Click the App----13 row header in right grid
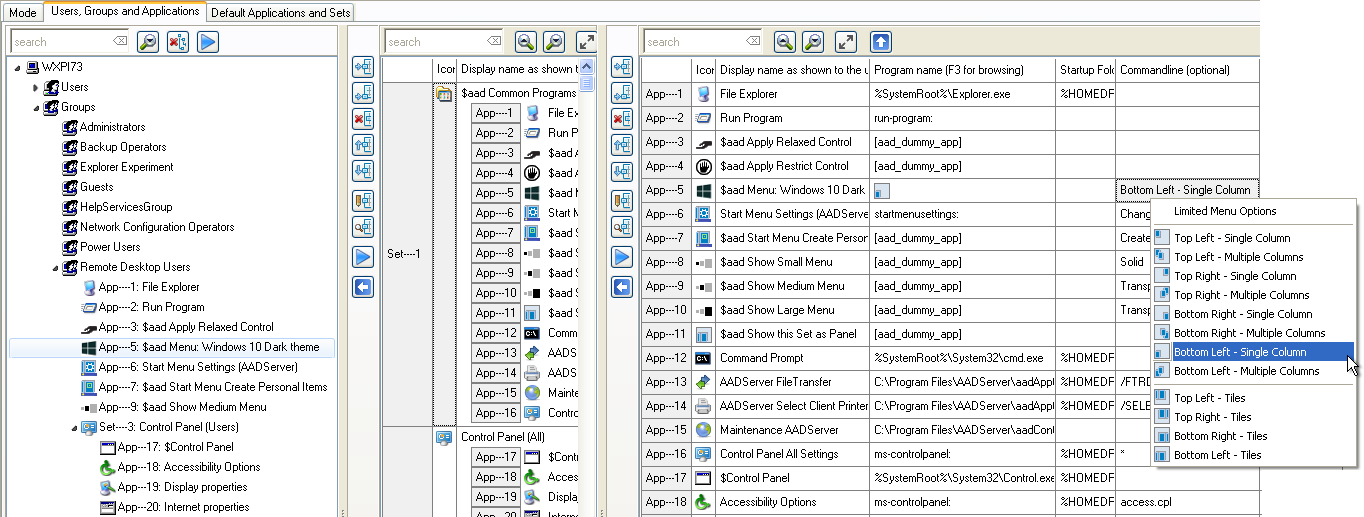The height and width of the screenshot is (517, 1364). (666, 382)
